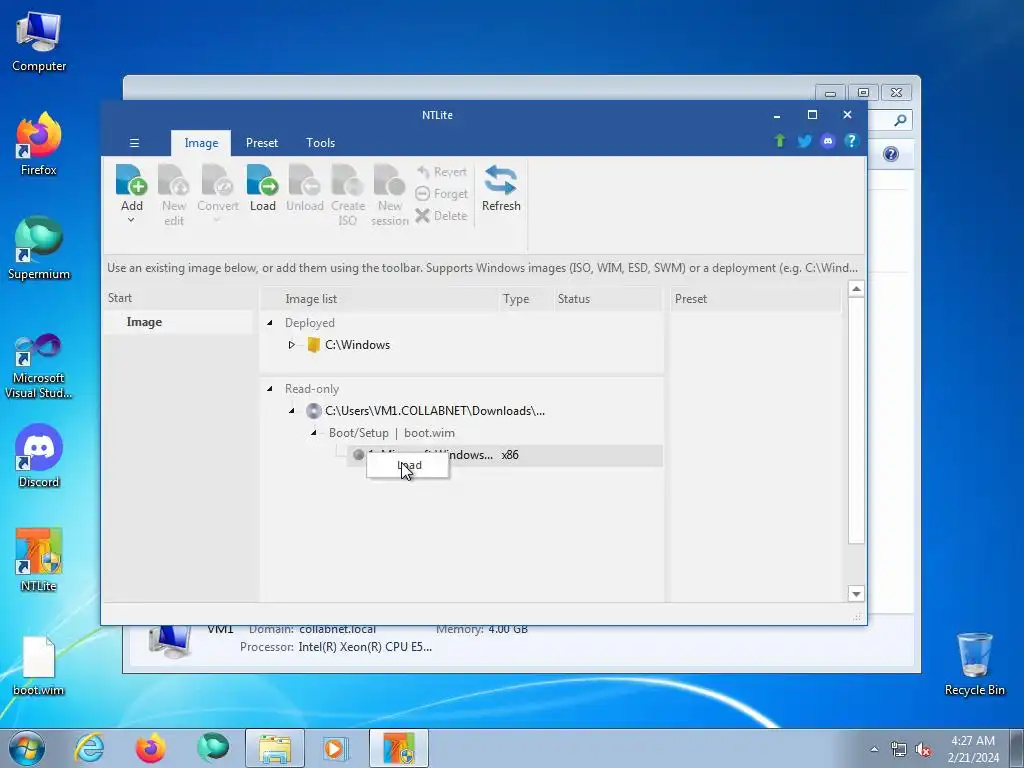The image size is (1024, 768).
Task: Select the x86 Windows image row
Action: [505, 455]
